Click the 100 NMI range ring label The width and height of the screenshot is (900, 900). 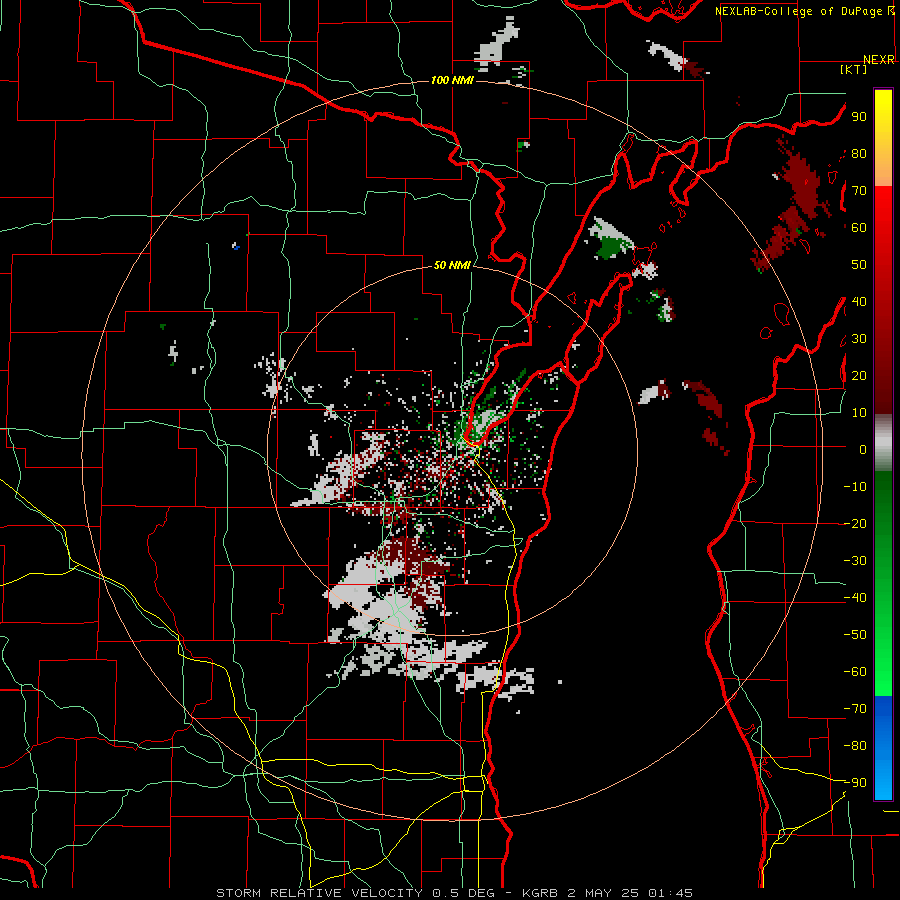click(452, 80)
